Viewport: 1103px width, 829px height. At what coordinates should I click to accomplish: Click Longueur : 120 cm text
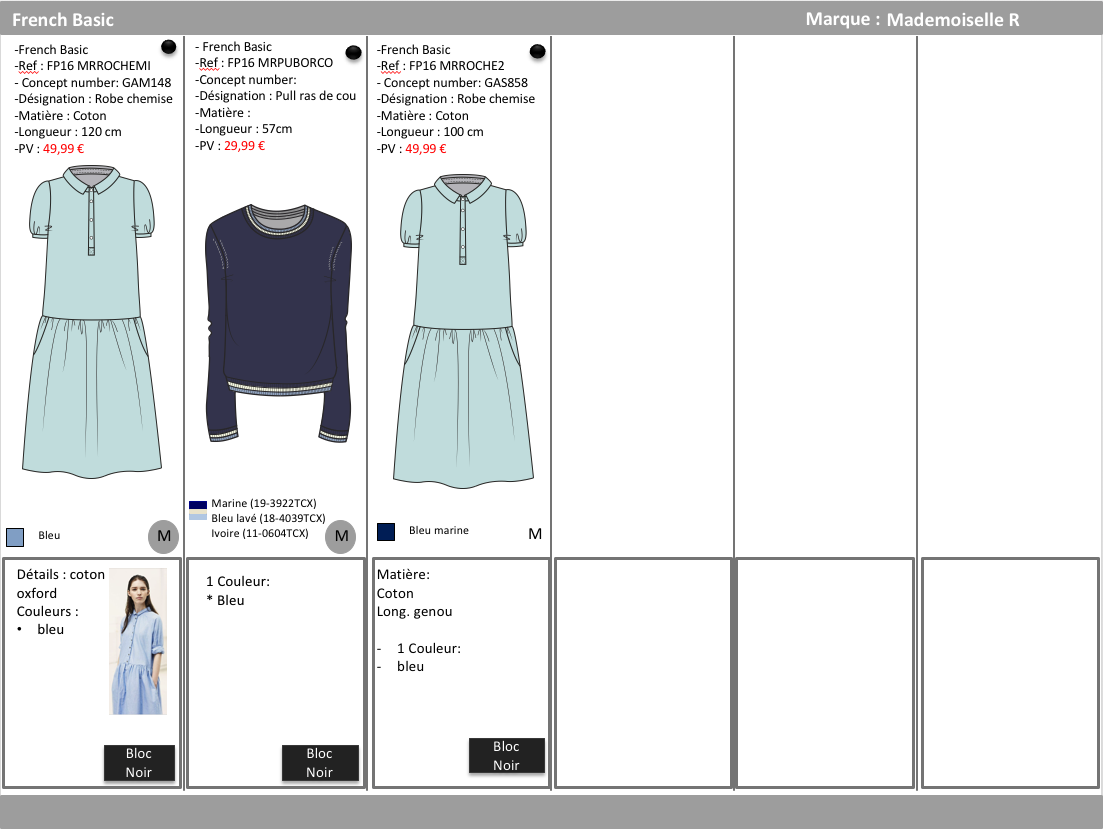[68, 132]
